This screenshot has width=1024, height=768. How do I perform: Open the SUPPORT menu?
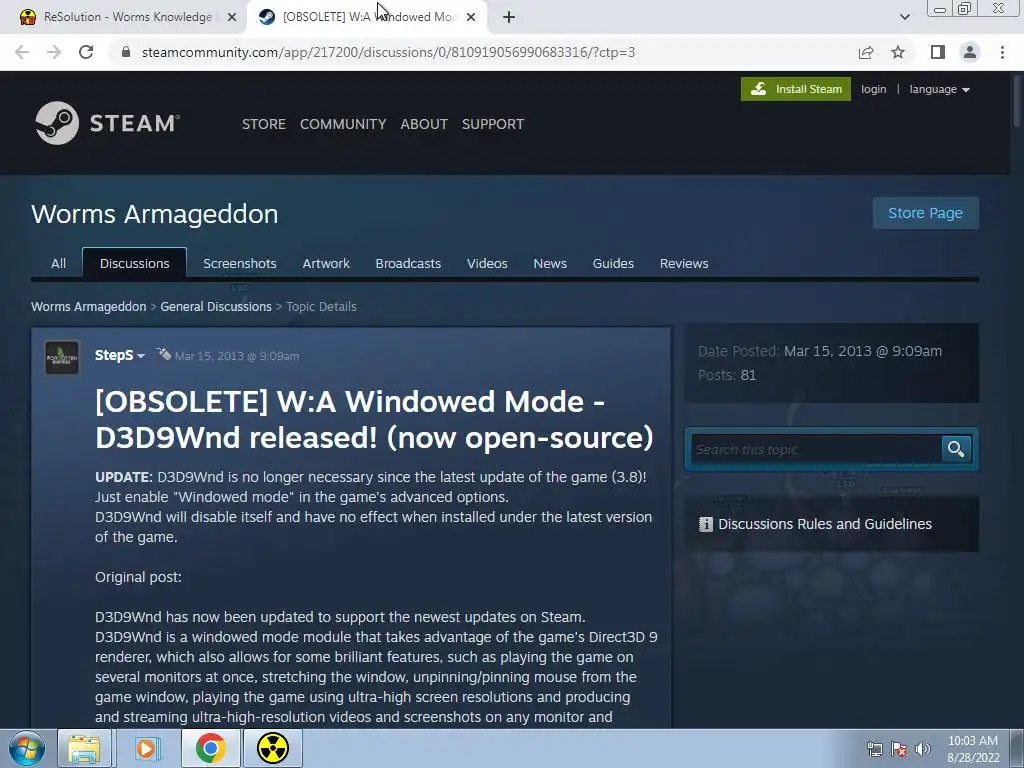(x=492, y=124)
